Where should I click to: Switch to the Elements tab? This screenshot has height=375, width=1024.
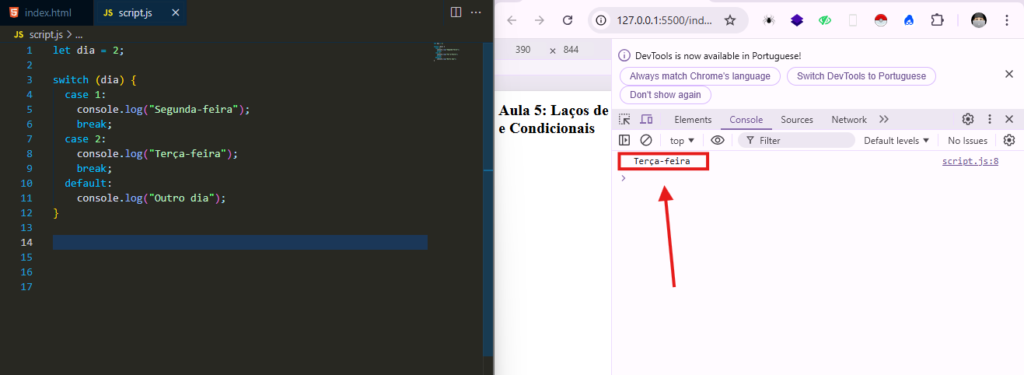point(693,120)
